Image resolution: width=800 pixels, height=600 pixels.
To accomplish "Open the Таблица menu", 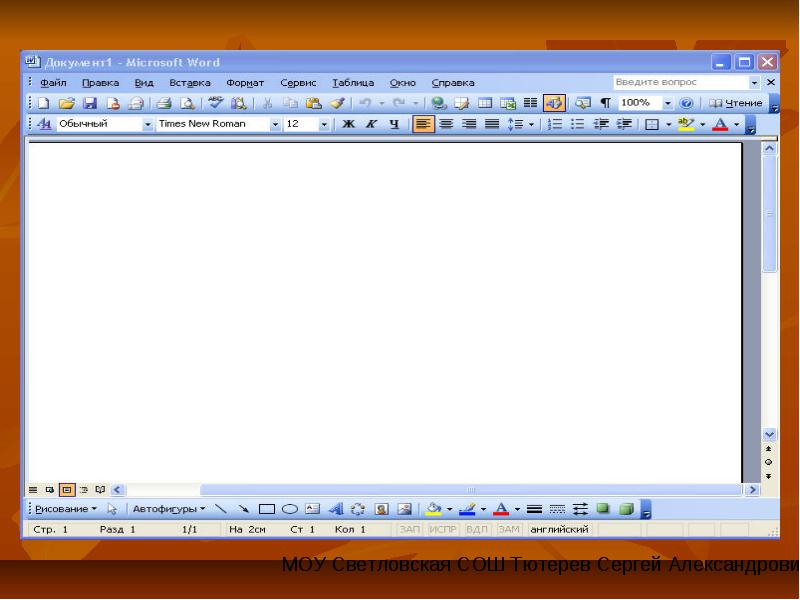I will 353,83.
